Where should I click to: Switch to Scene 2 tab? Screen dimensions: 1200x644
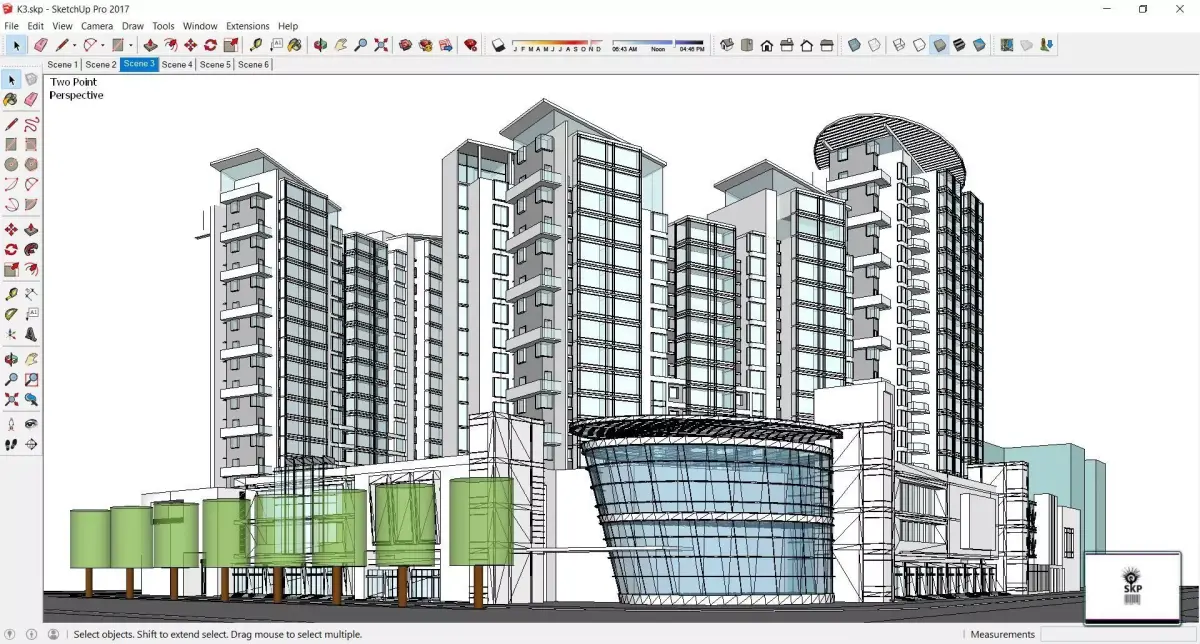point(100,64)
